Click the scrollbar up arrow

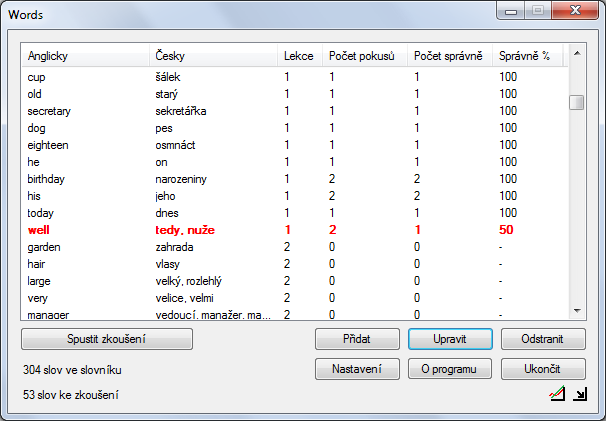[577, 53]
